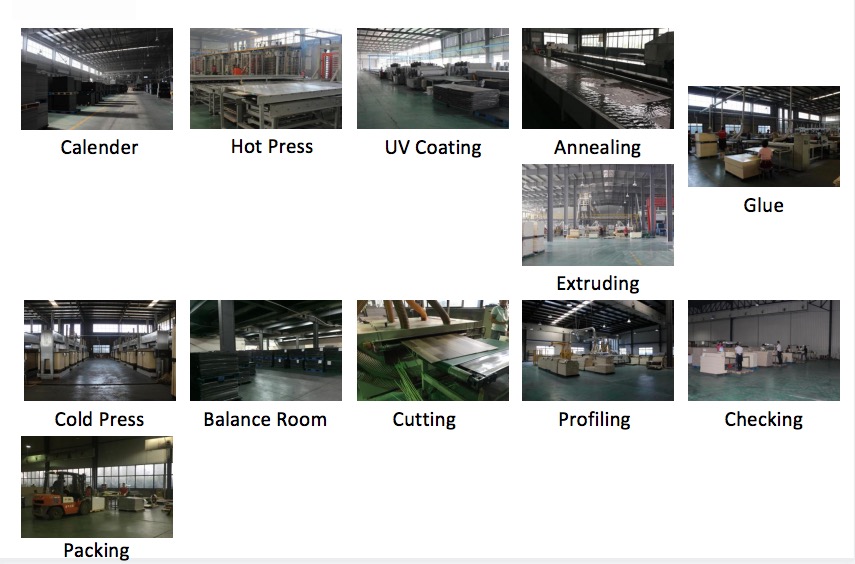Select the UV Coating line photo

coord(433,79)
